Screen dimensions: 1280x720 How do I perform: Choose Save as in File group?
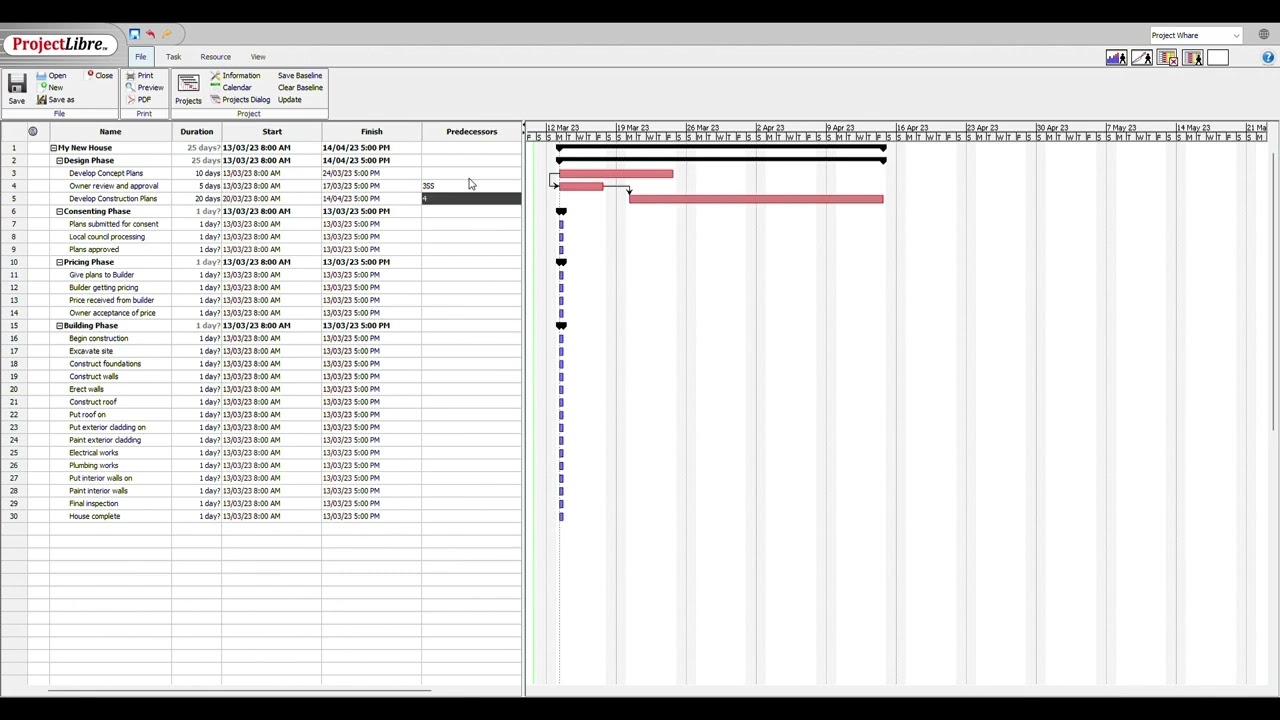pos(55,100)
